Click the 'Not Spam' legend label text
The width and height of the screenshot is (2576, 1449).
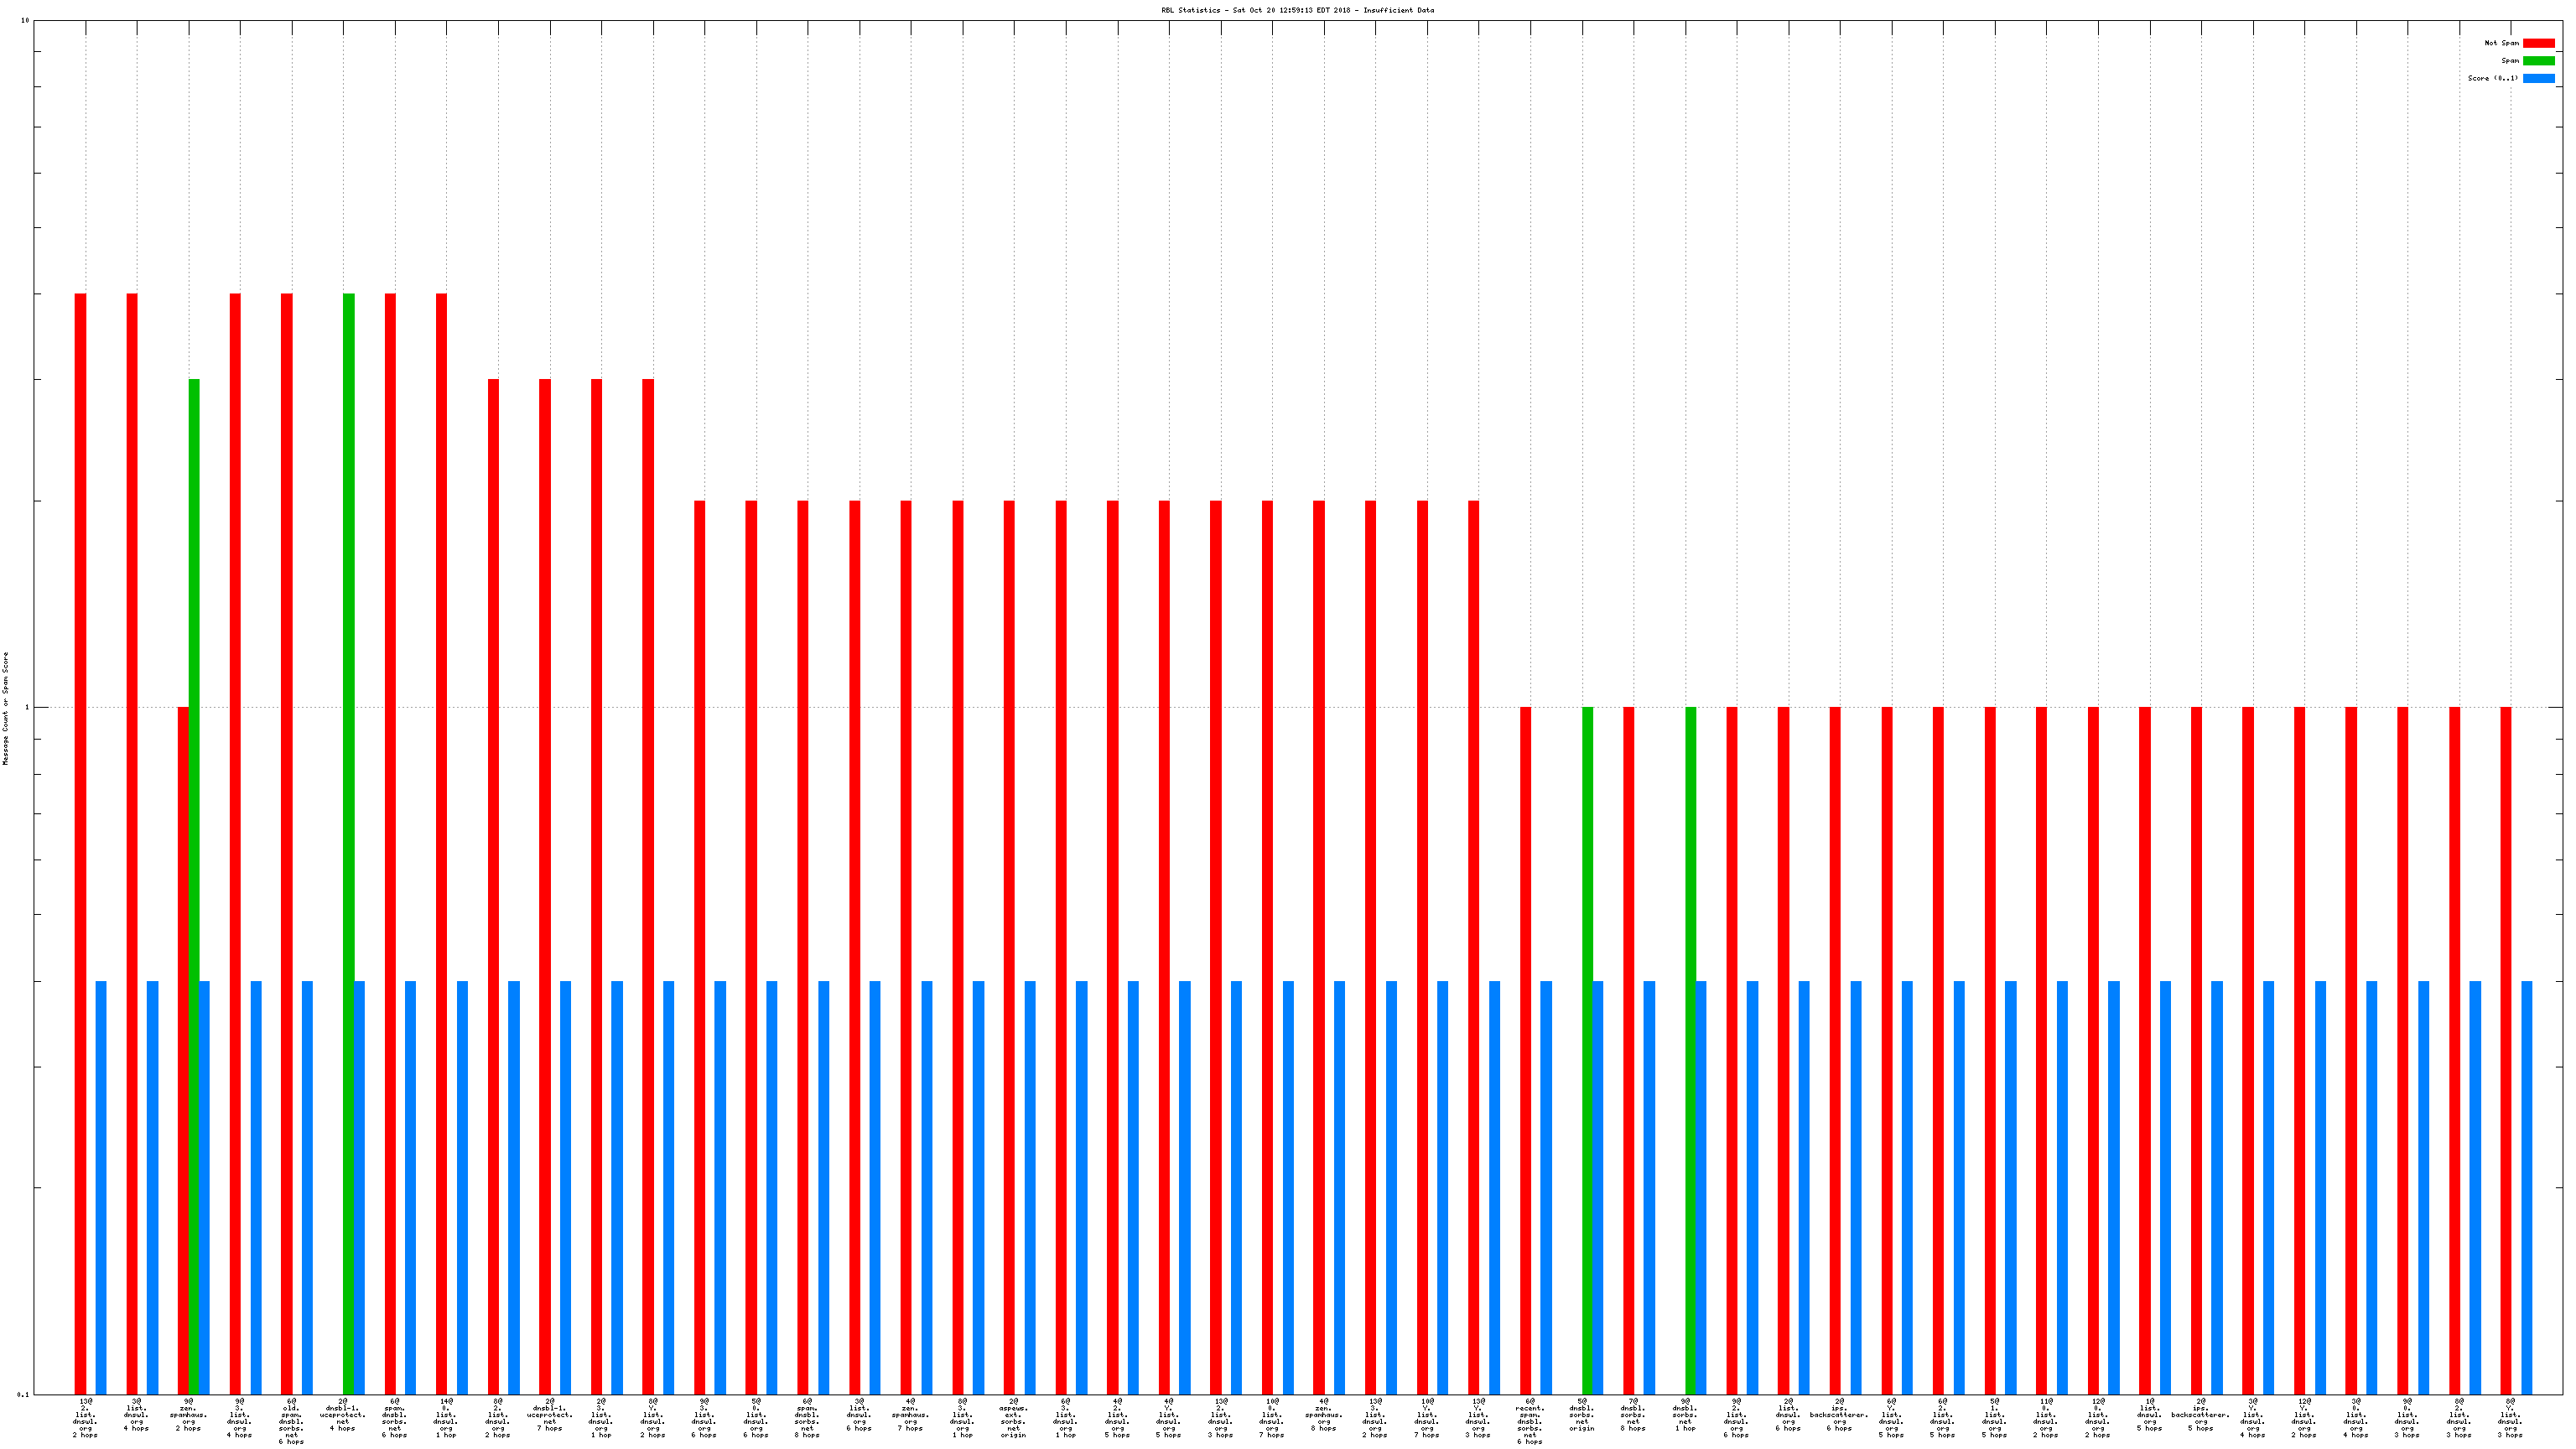tap(2501, 43)
